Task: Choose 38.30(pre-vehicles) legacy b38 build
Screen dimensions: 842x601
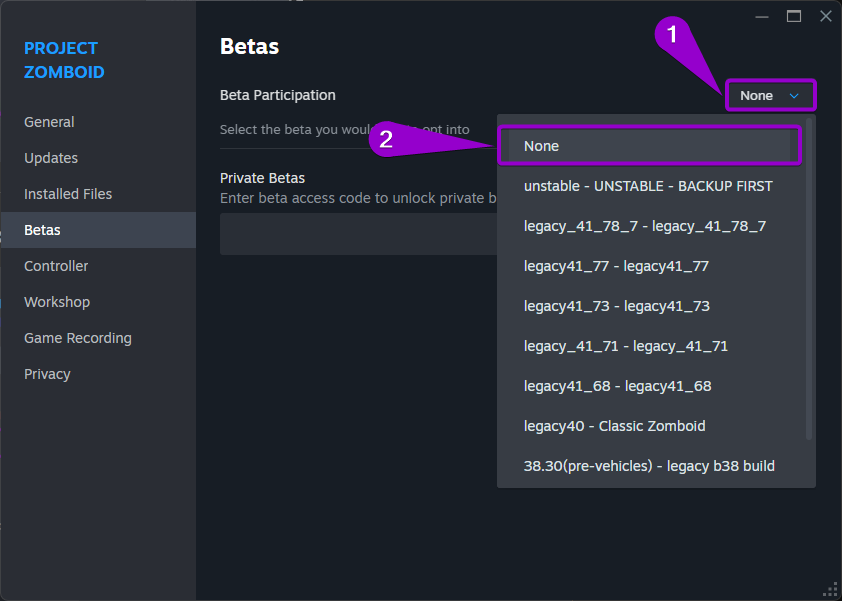Action: 650,466
